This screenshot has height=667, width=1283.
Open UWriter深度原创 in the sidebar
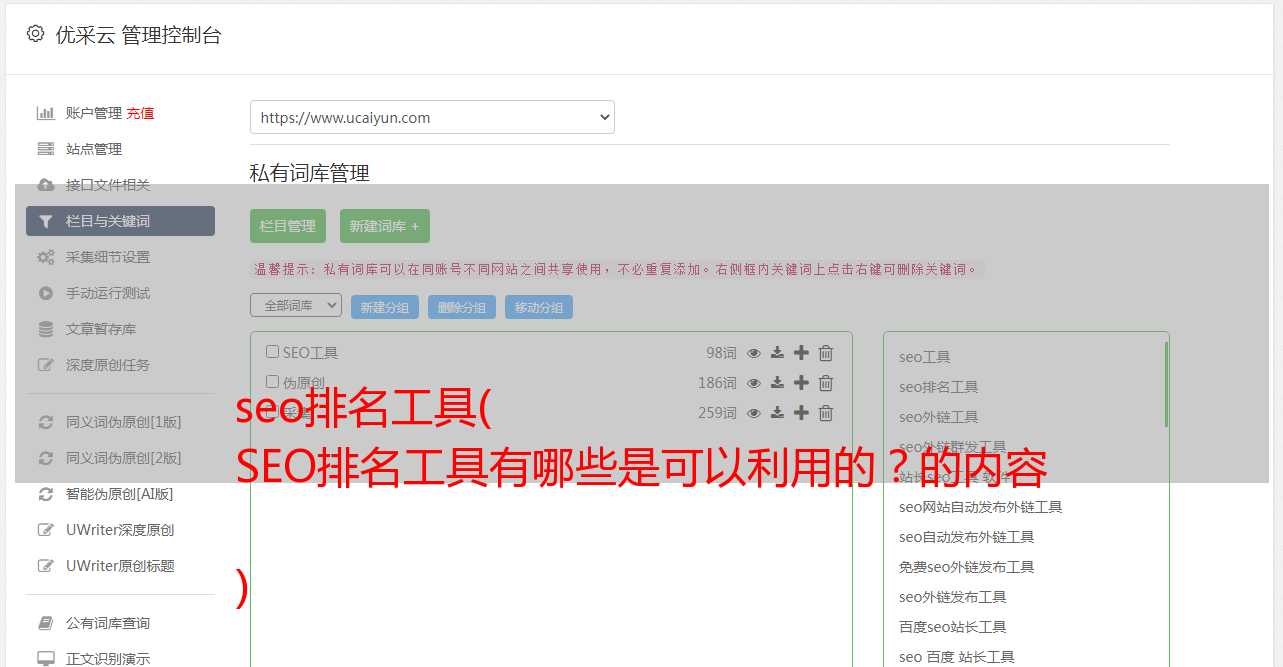click(x=120, y=530)
